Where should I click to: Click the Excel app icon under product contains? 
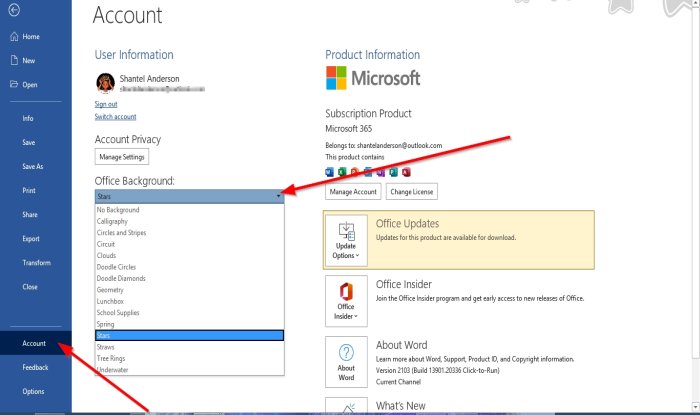[342, 172]
